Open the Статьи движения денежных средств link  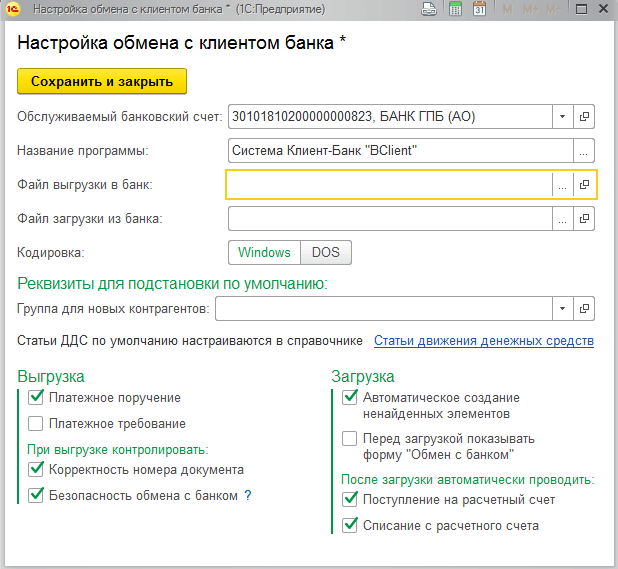tap(484, 341)
